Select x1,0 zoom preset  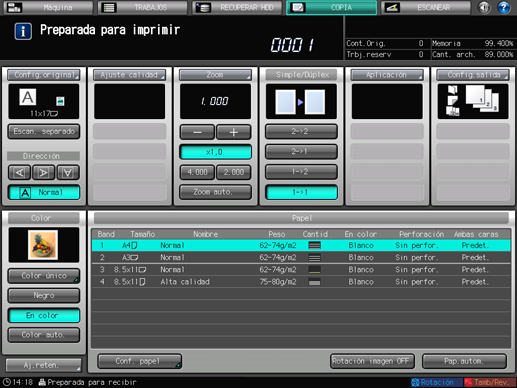tap(215, 152)
